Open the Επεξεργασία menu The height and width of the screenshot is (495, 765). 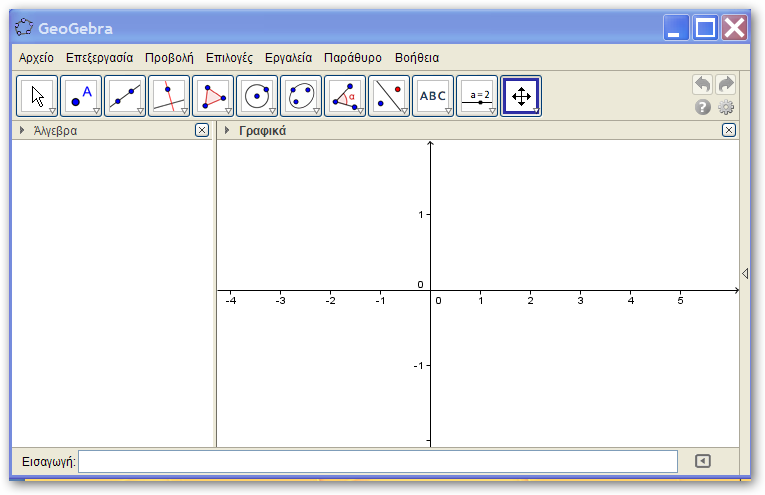click(x=100, y=58)
